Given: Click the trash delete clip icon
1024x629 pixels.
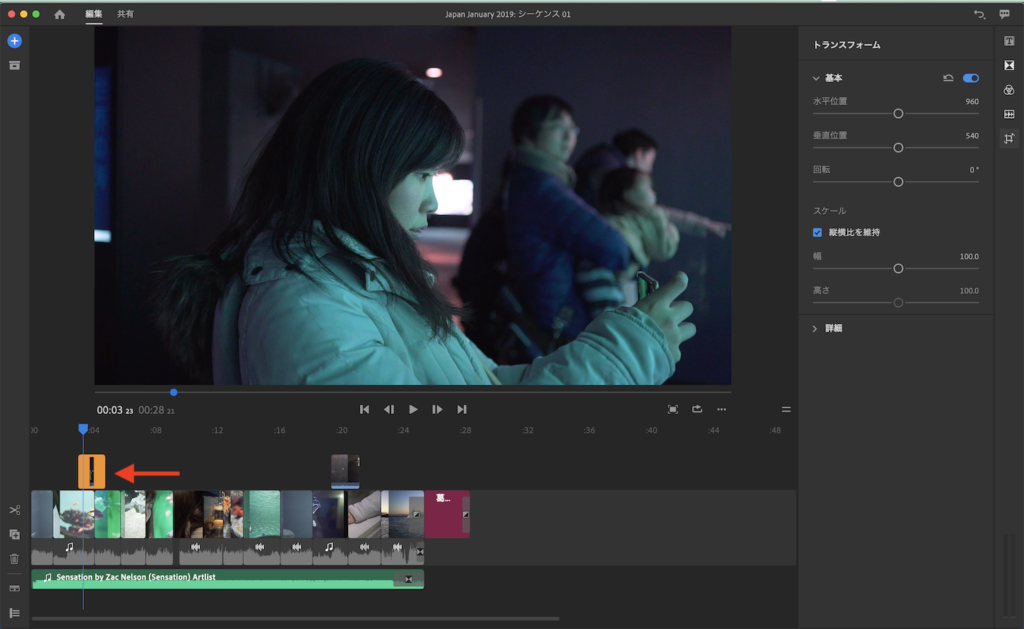Looking at the screenshot, I should click(14, 559).
